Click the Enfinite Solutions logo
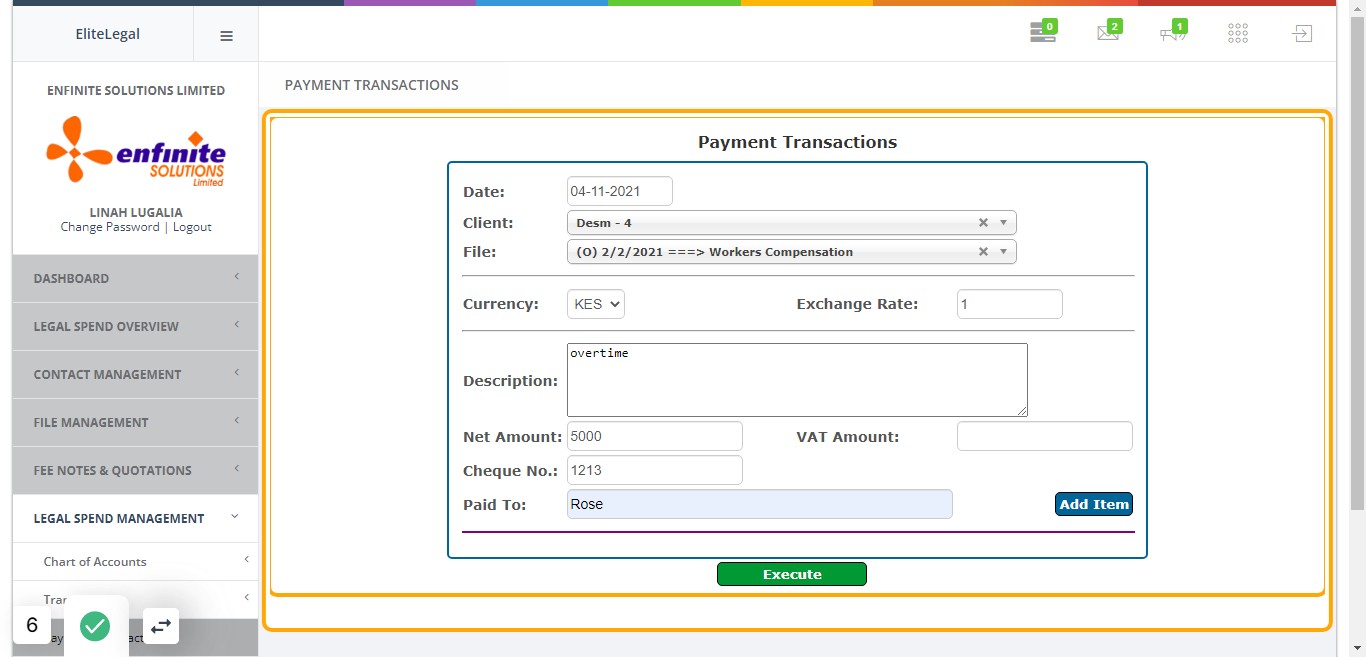This screenshot has height=657, width=1366. tap(136, 151)
